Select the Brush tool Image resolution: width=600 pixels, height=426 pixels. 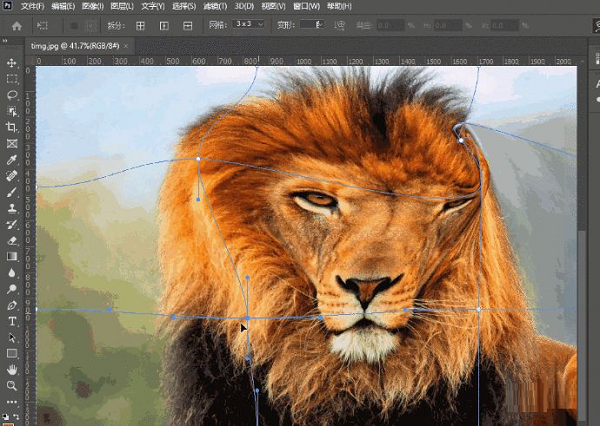click(x=12, y=192)
